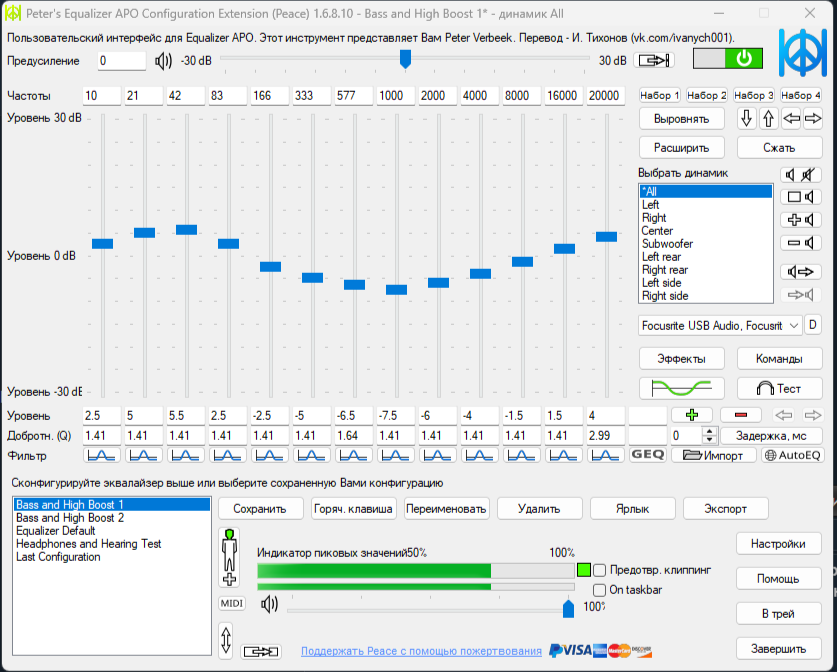Click the "Сохранить" button

[260, 508]
